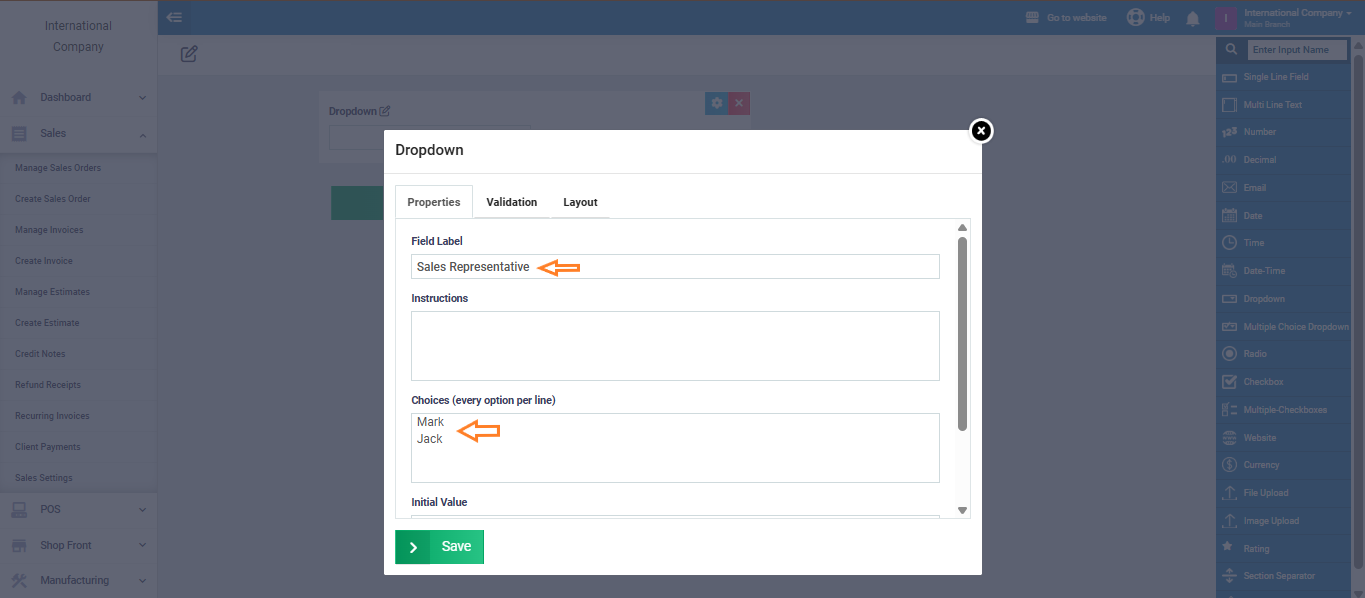Click the notification bell icon
This screenshot has width=1365, height=598.
[1192, 18]
